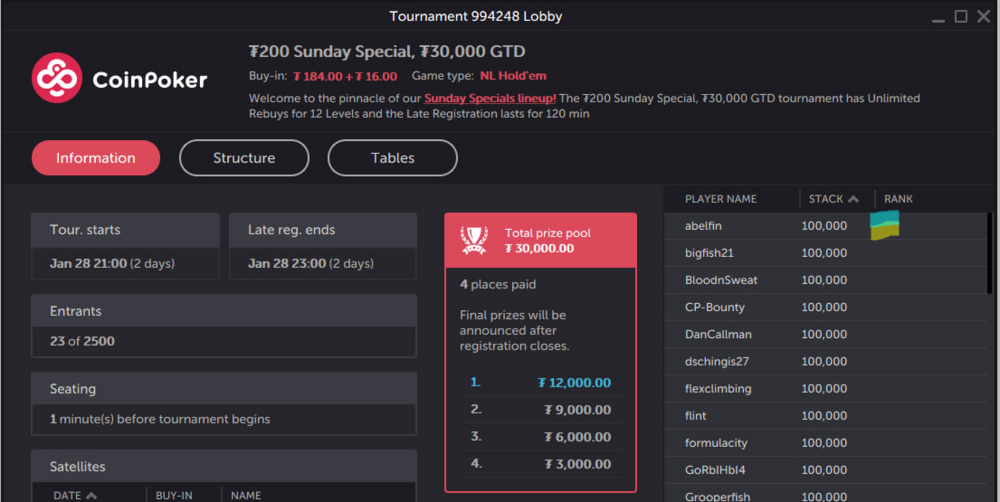Maximize the tournament lobby window
This screenshot has width=1000, height=502.
point(960,17)
